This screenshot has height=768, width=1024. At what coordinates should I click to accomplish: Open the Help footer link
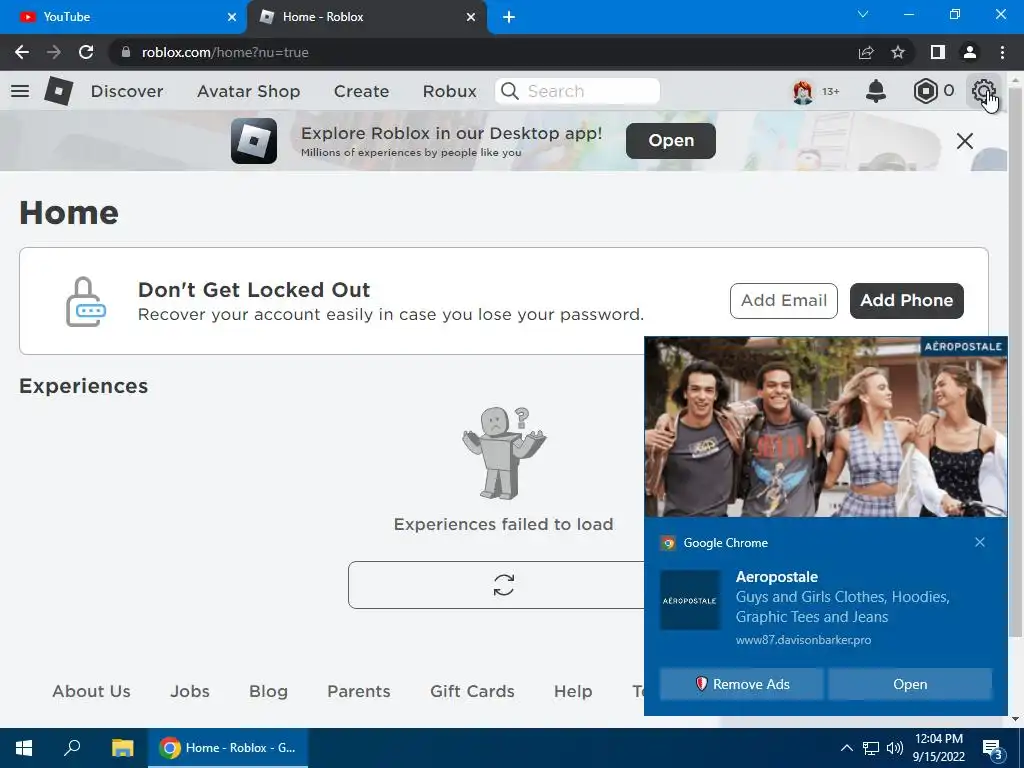click(573, 691)
